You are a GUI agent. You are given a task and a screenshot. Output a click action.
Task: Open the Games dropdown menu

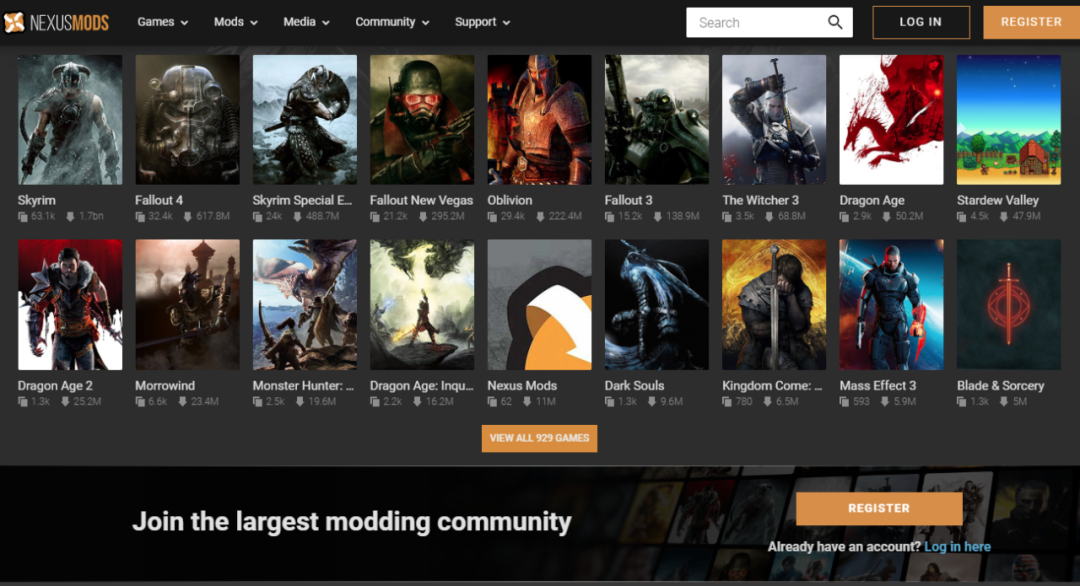(163, 22)
